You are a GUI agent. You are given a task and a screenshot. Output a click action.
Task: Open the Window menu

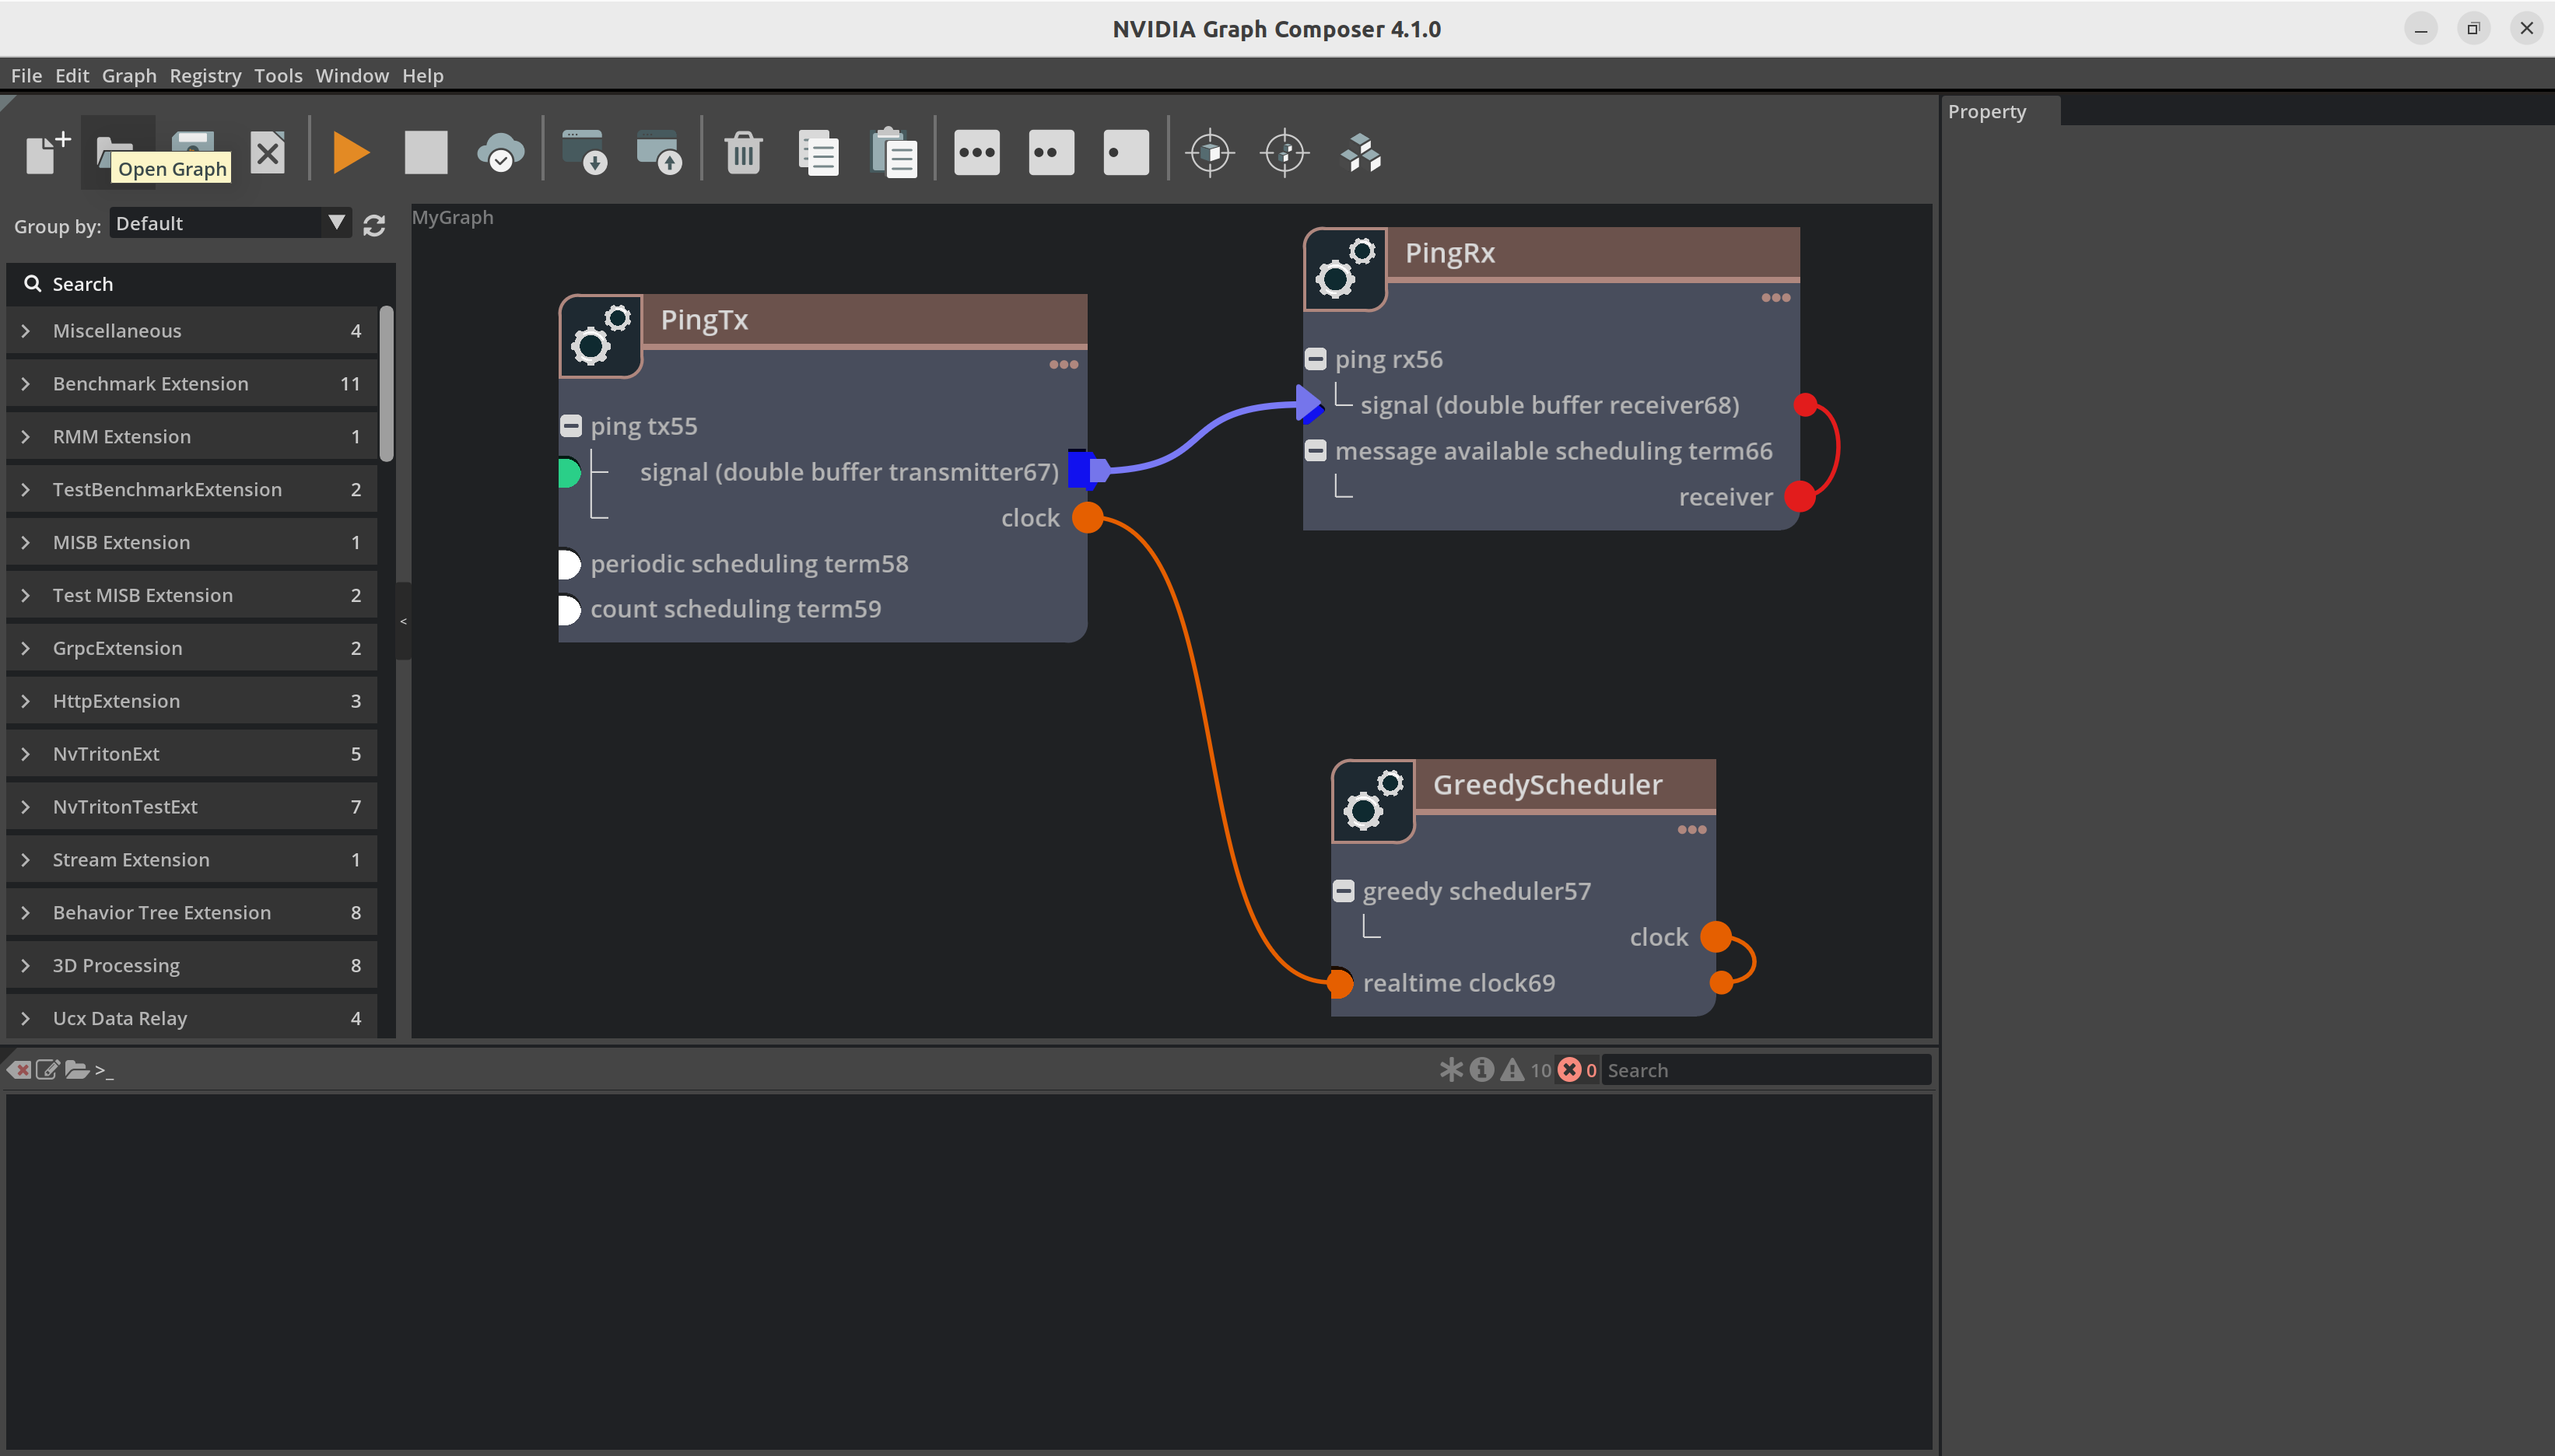coord(352,76)
